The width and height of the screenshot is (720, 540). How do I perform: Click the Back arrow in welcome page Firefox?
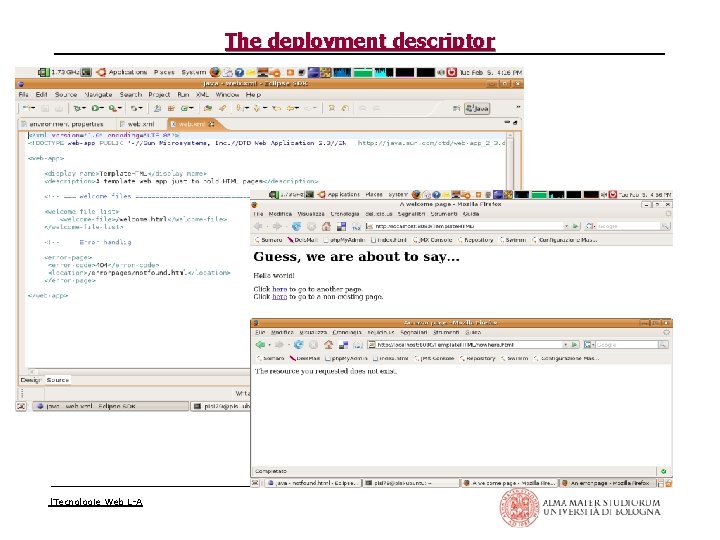[x=258, y=226]
